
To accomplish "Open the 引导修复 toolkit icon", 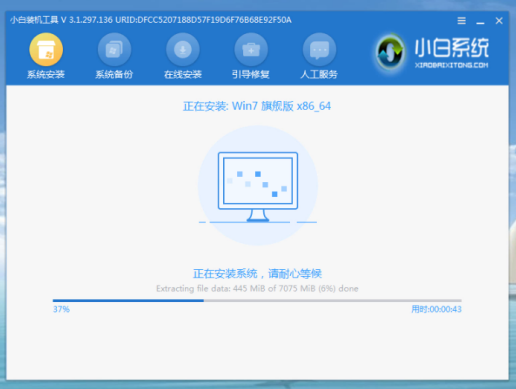I will pos(251,49).
